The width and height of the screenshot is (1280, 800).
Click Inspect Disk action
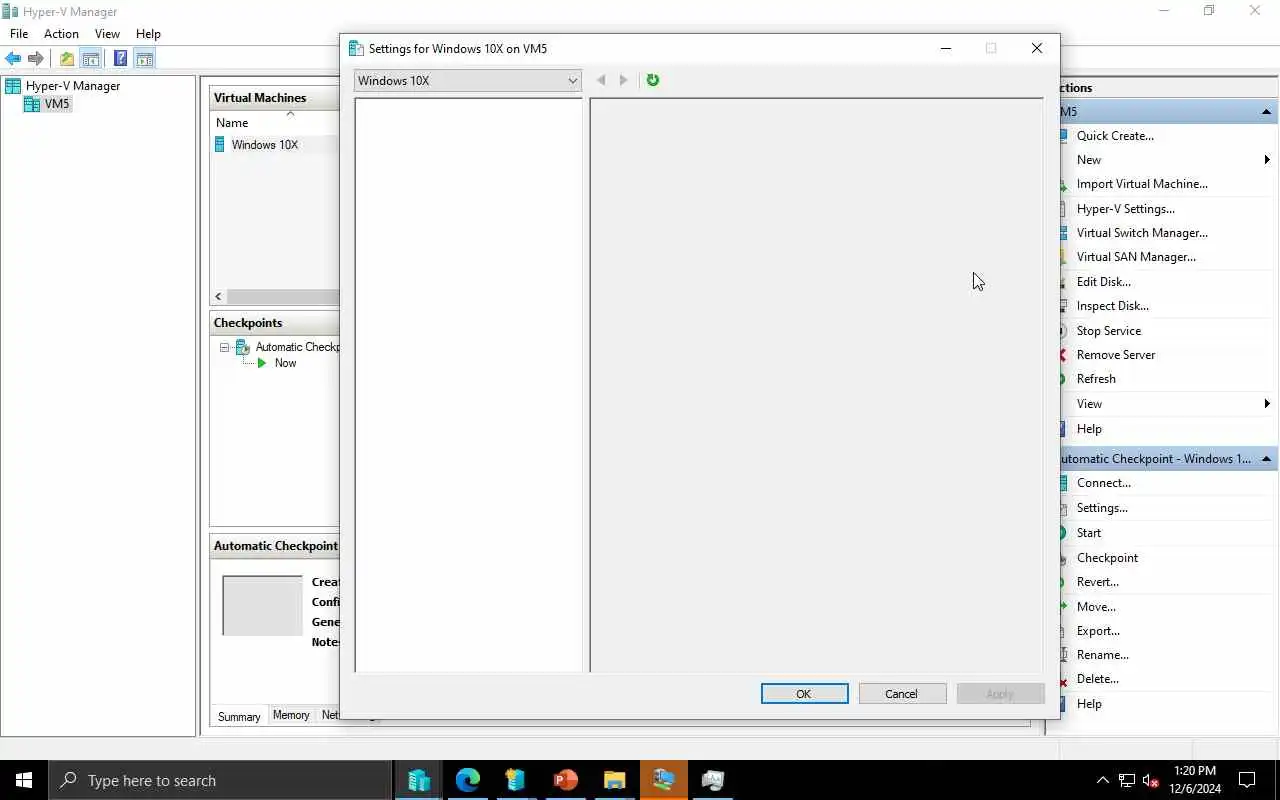point(1113,306)
